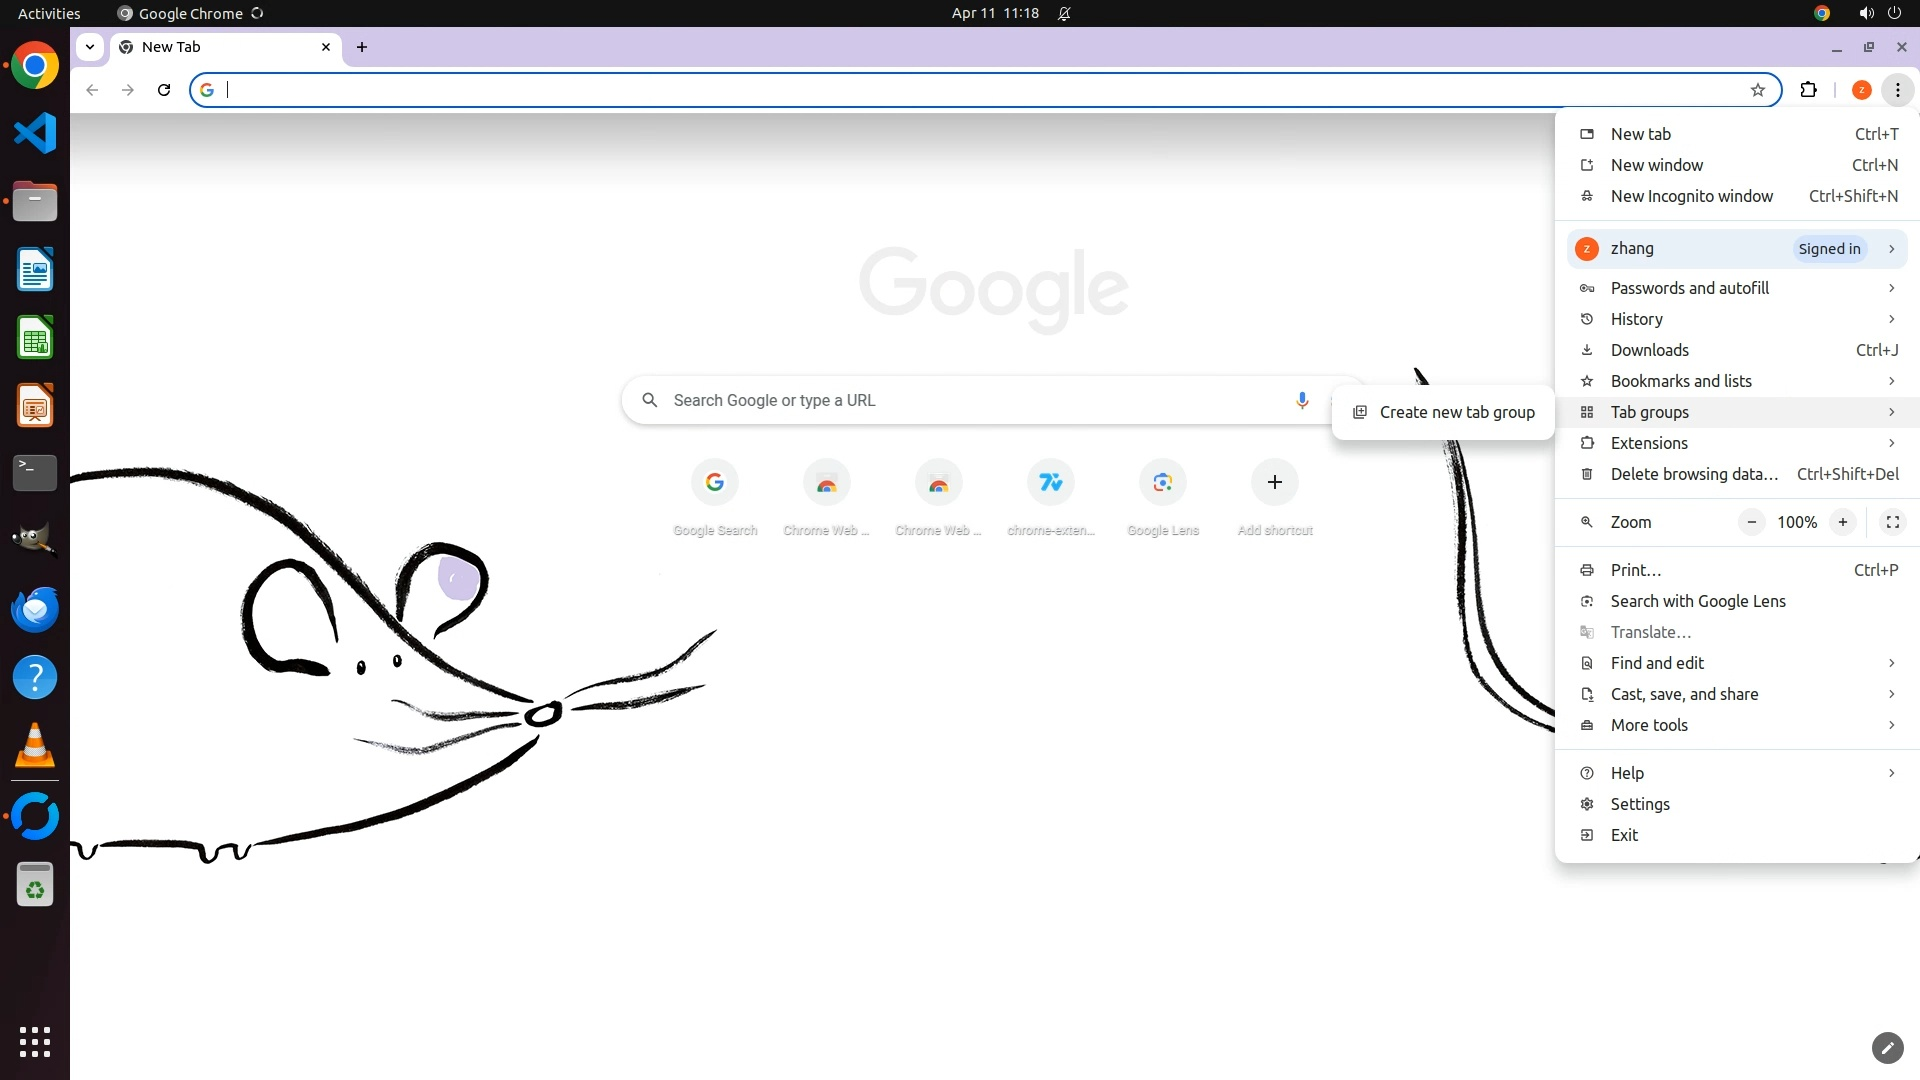The height and width of the screenshot is (1080, 1920).
Task: Launch Visual Studio Code from dock
Action: (x=35, y=133)
